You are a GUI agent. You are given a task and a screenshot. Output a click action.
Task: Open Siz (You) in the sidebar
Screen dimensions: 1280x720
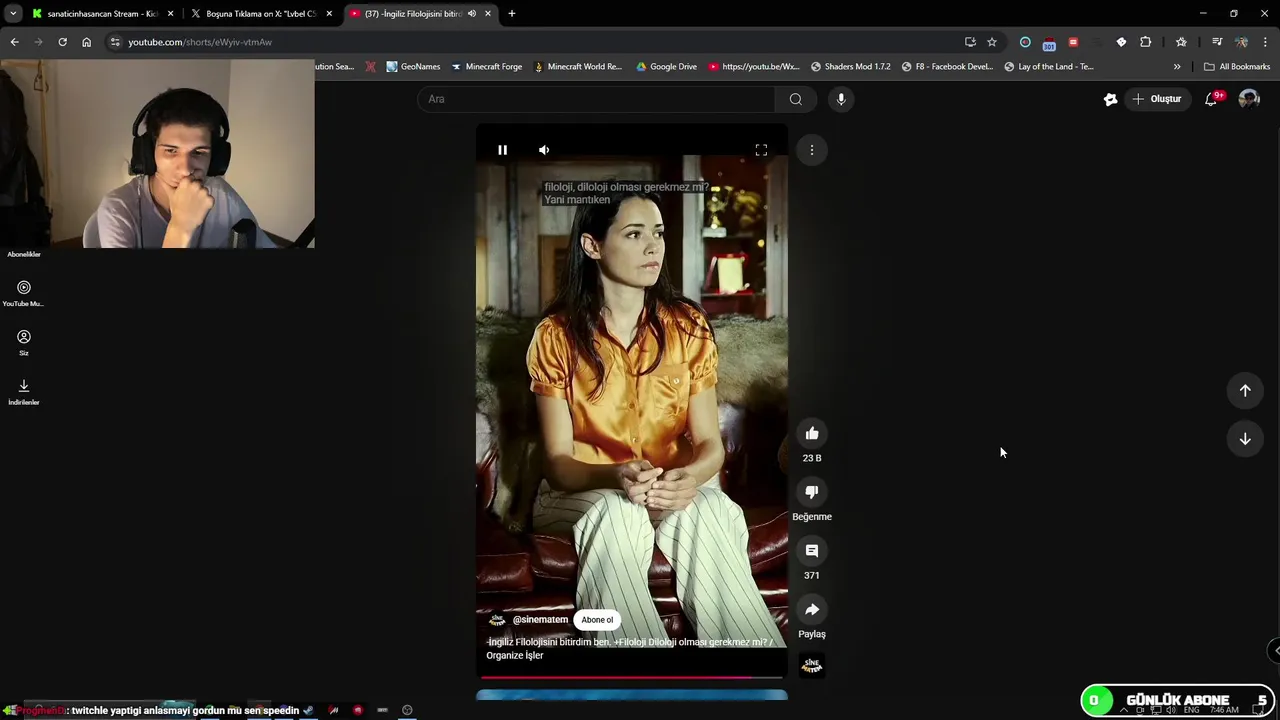pyautogui.click(x=24, y=342)
